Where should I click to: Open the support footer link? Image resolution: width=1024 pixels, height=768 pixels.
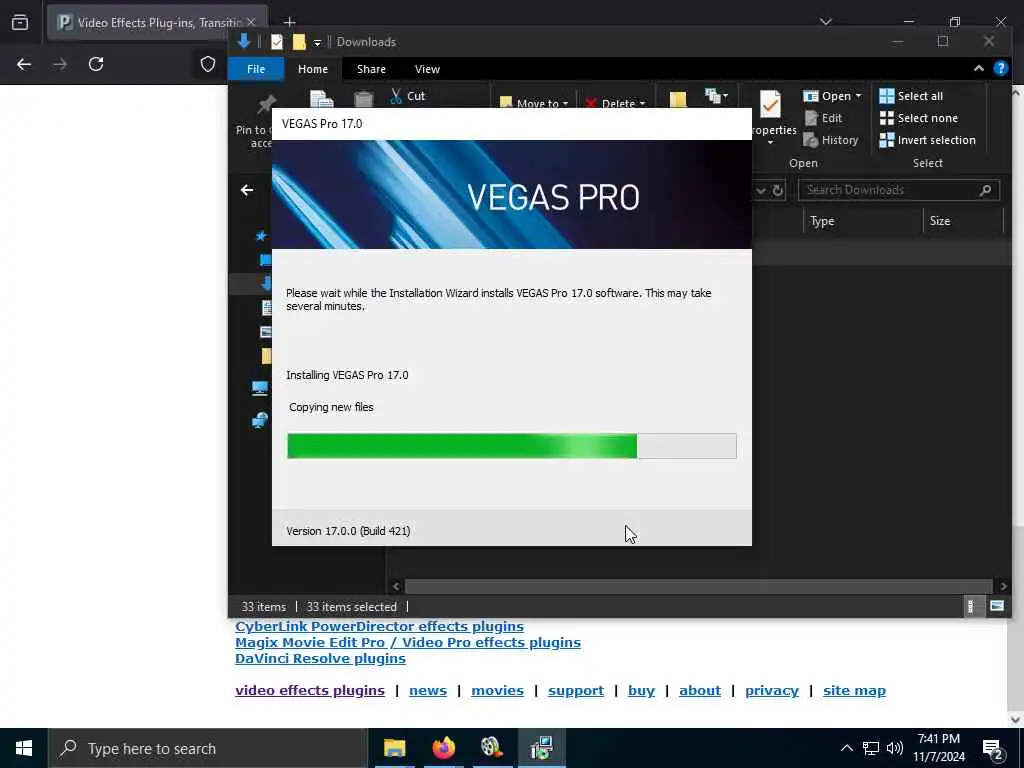[x=575, y=691]
